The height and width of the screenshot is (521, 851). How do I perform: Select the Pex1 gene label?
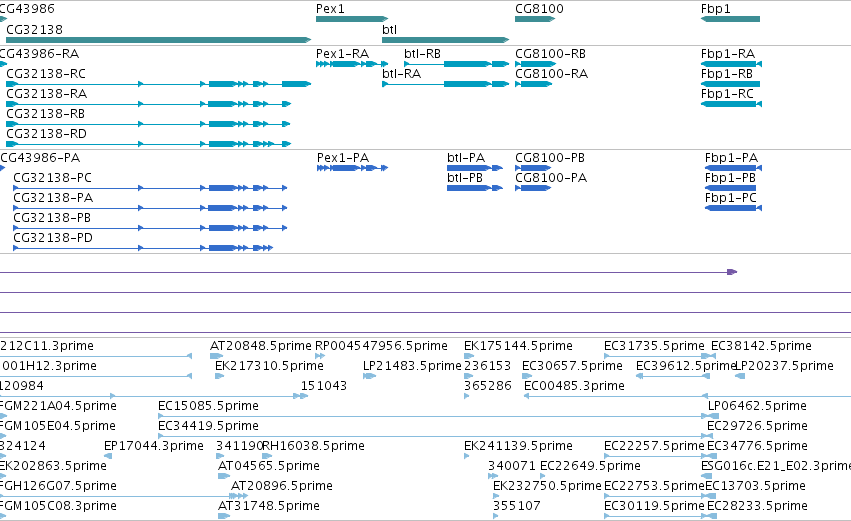pos(330,9)
